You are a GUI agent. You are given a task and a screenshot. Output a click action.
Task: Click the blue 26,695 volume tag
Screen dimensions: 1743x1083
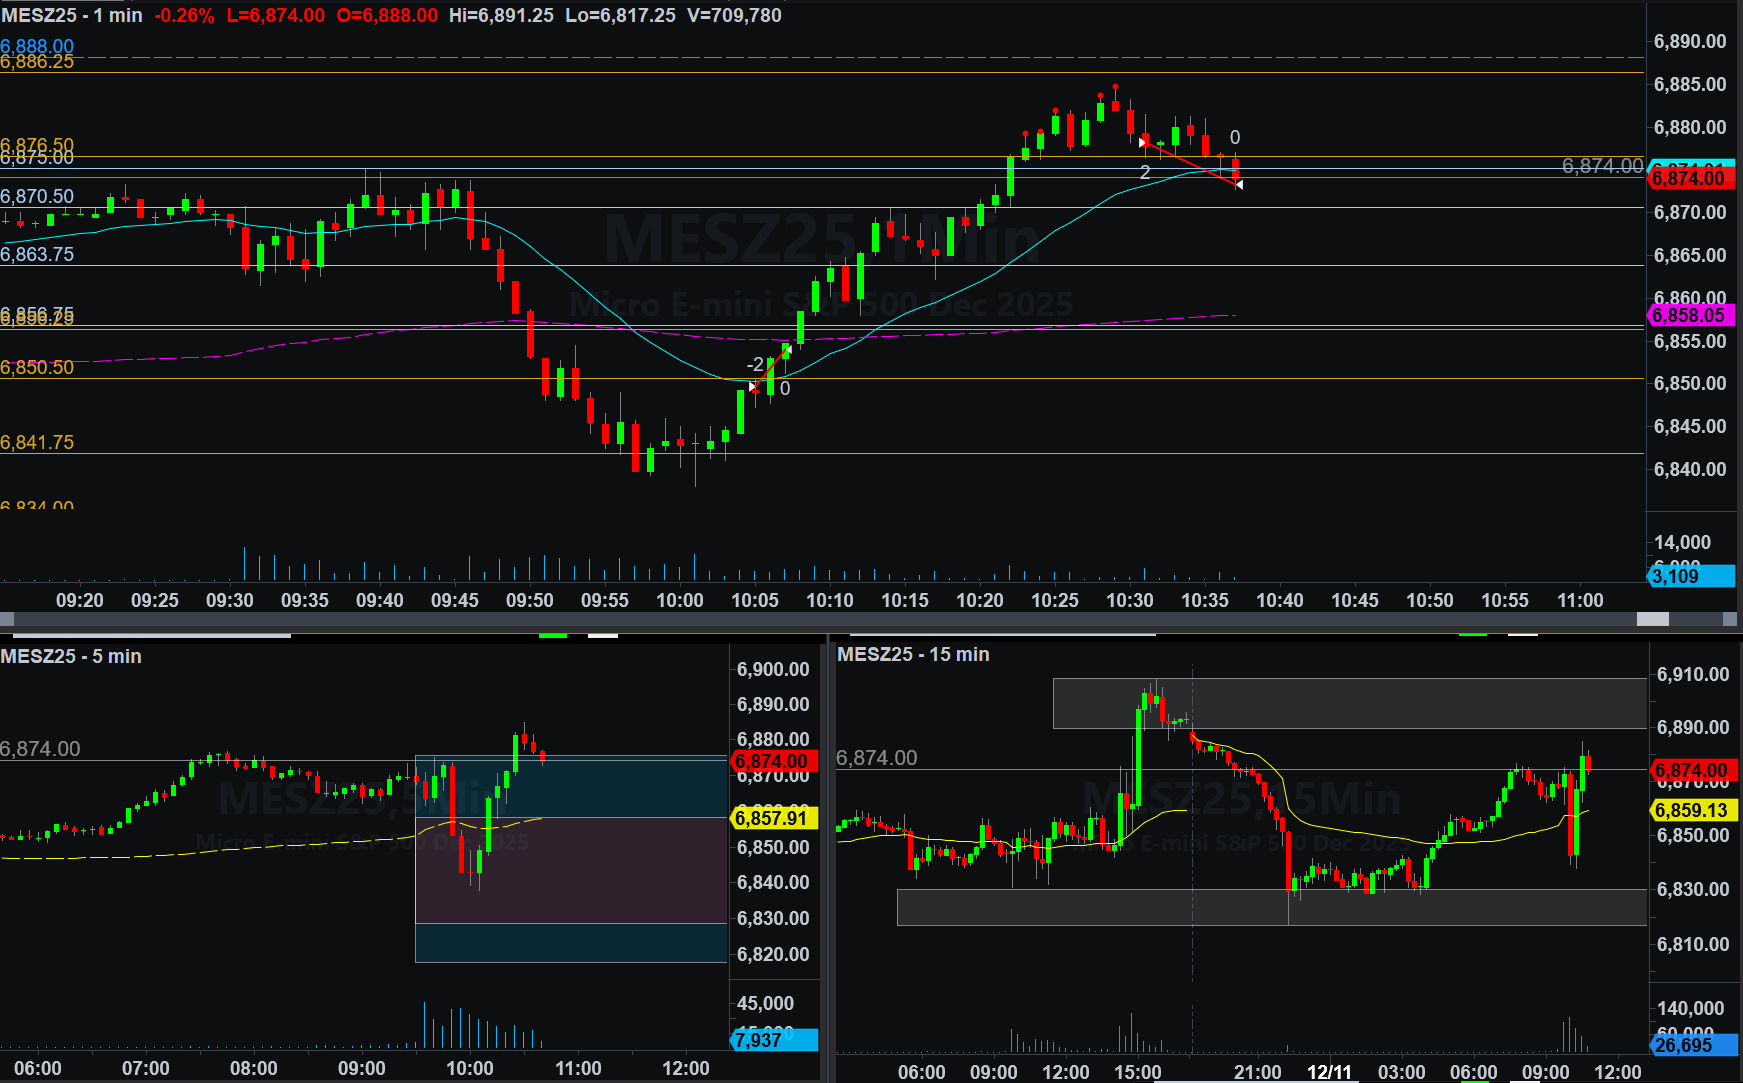tap(1692, 1045)
